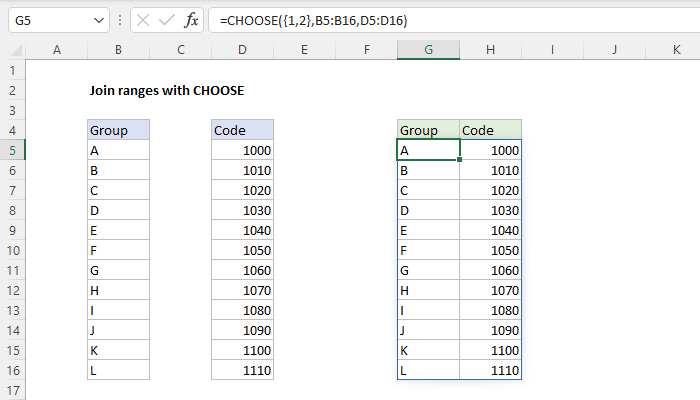Select row 5 header

[13, 150]
